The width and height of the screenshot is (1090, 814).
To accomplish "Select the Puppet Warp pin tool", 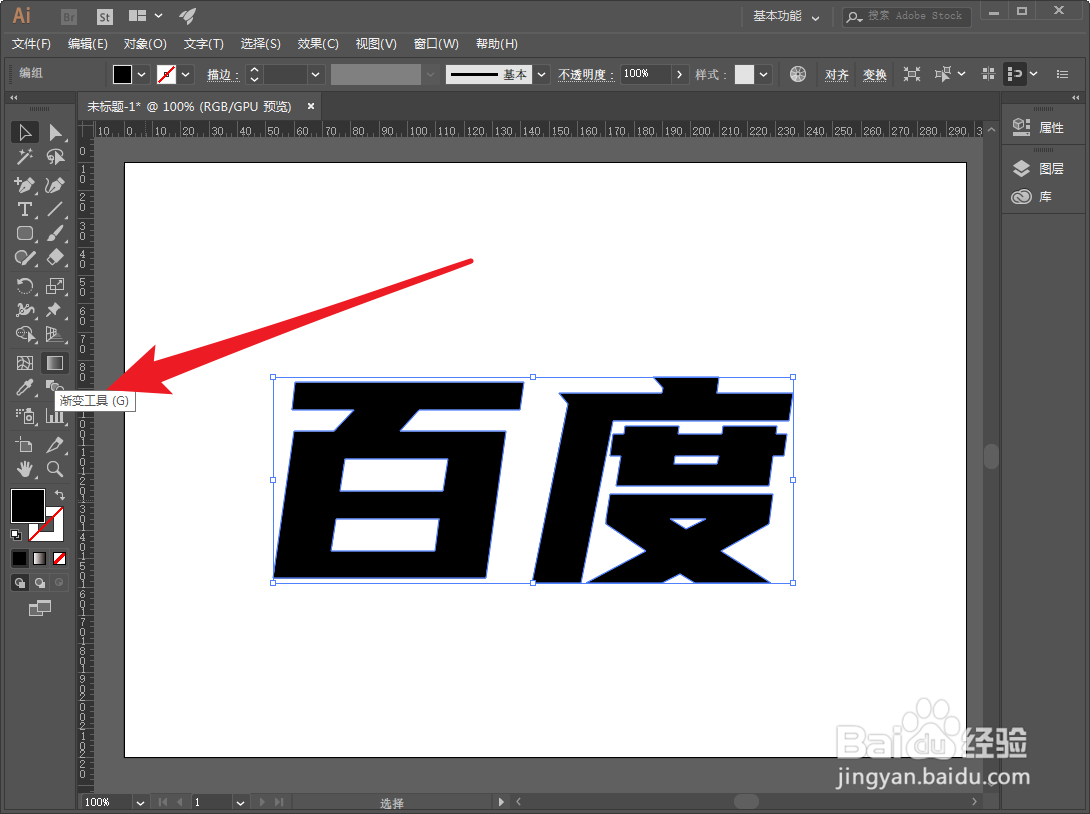I will point(55,310).
